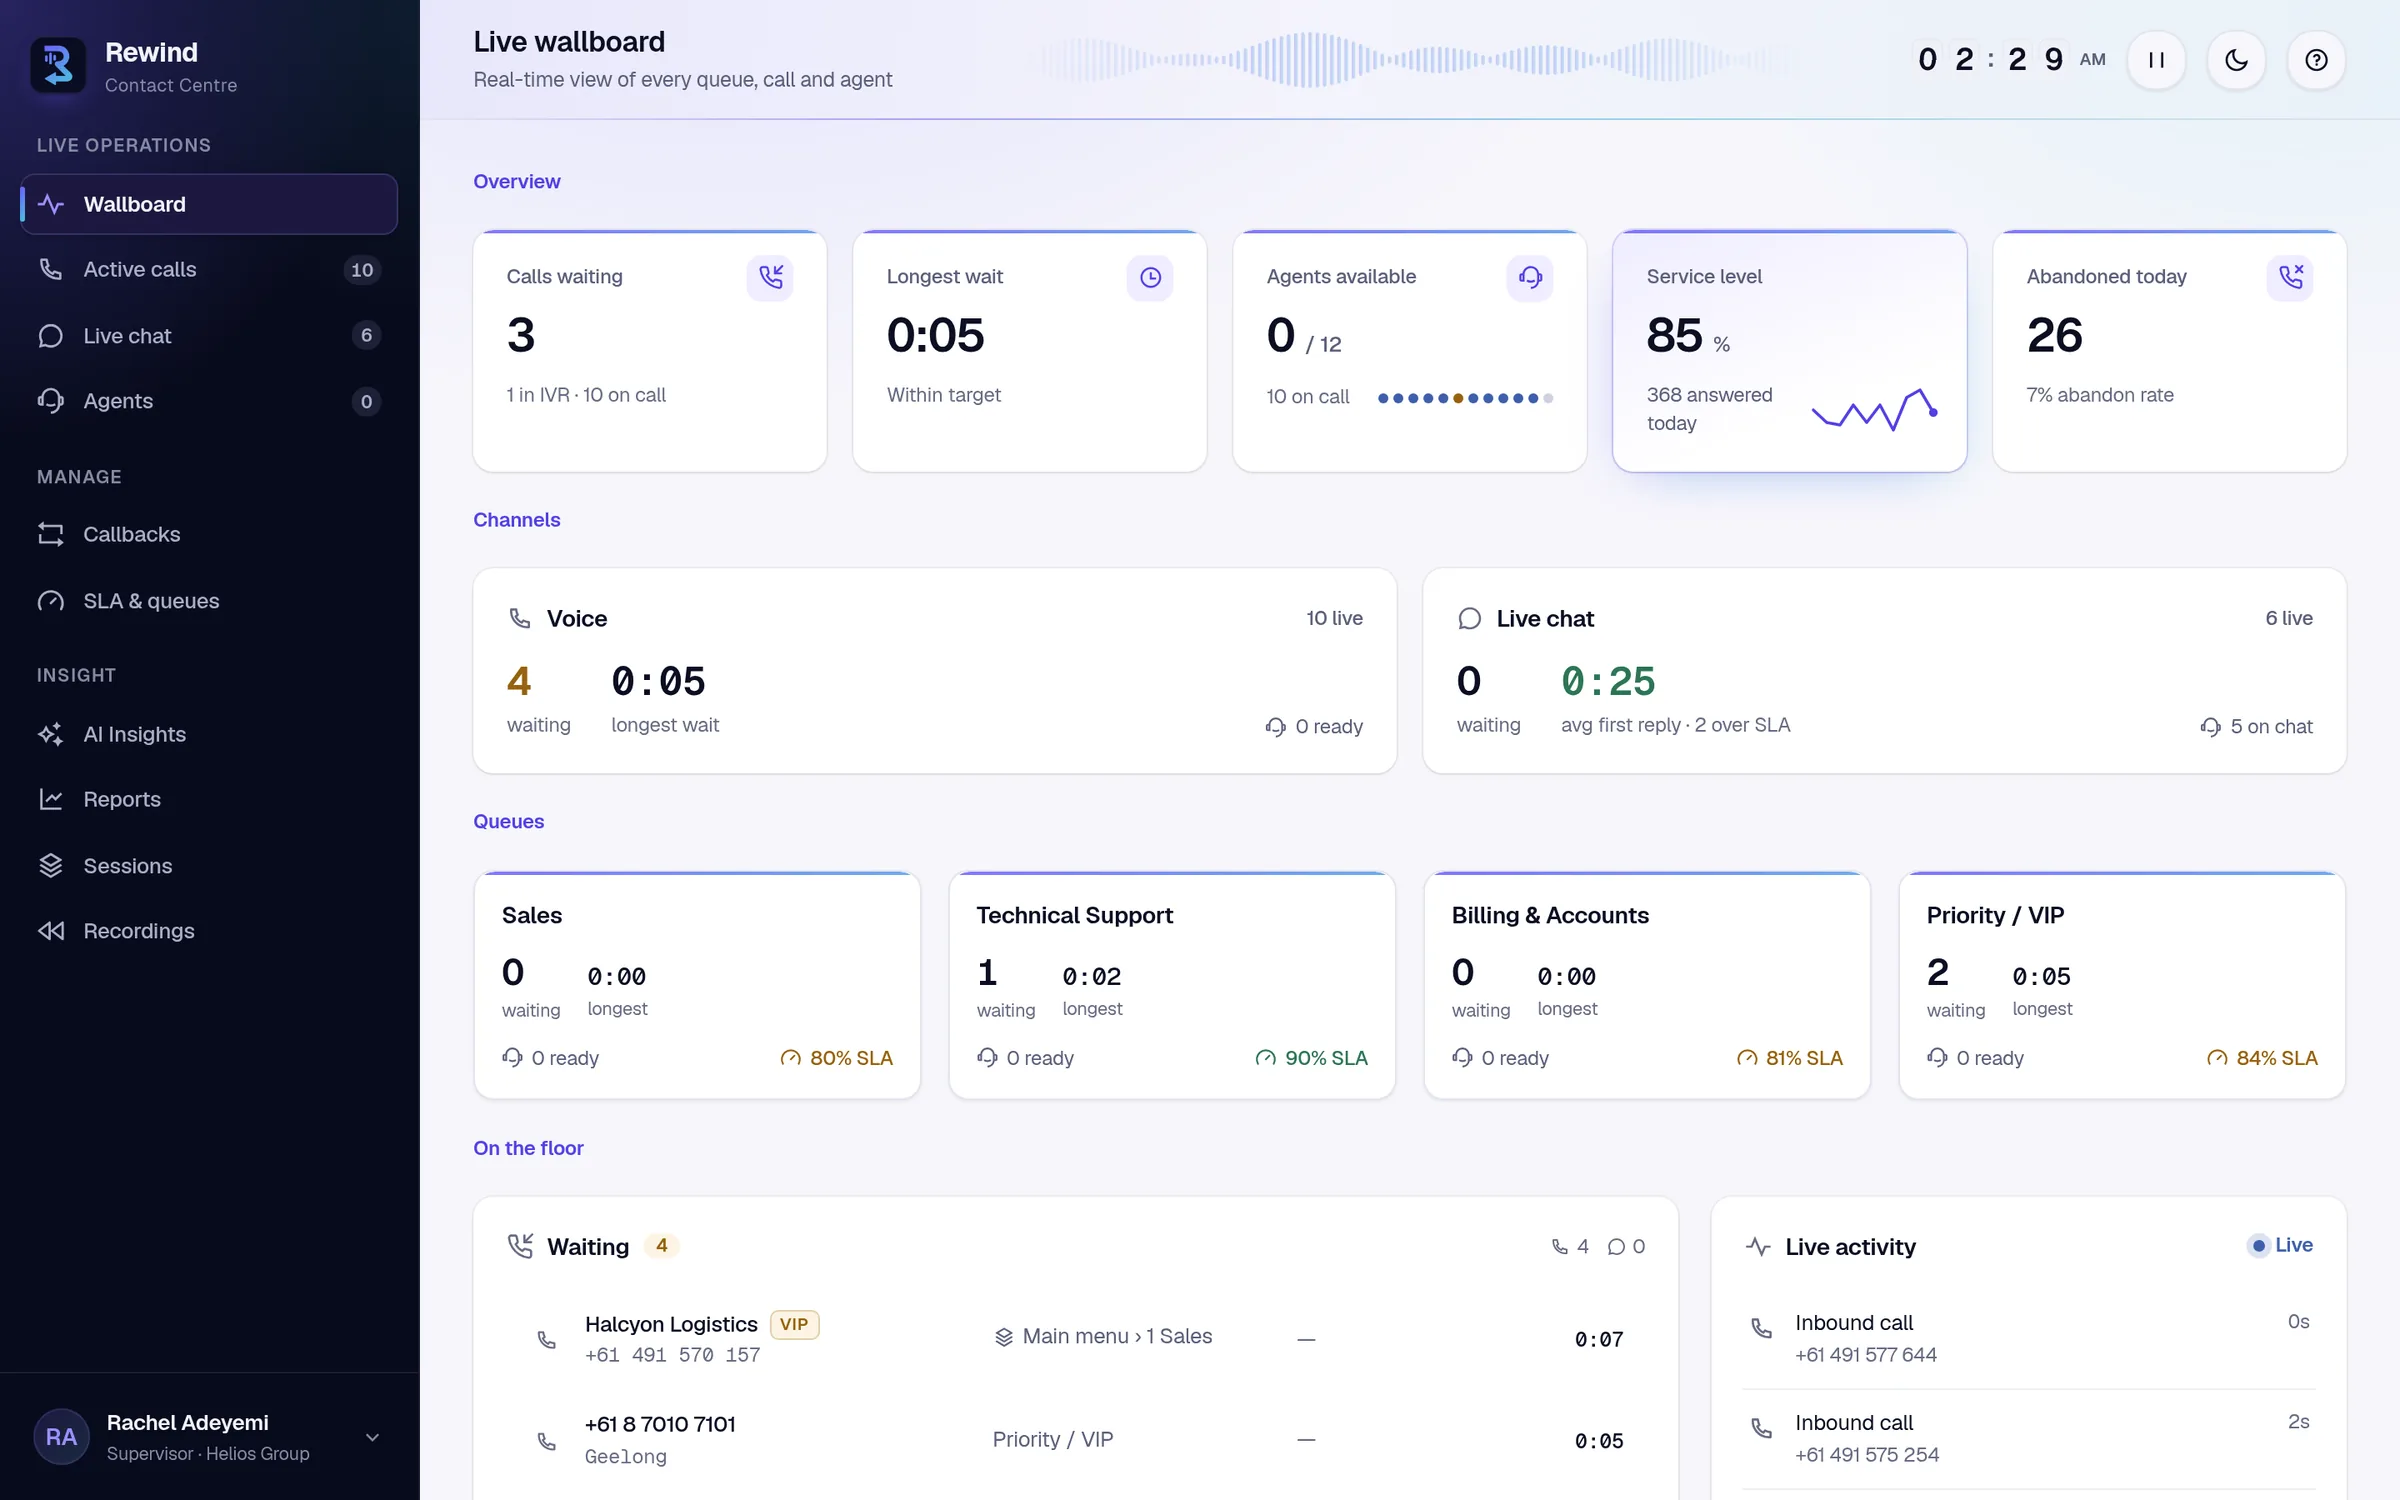This screenshot has width=2400, height=1500.
Task: Click the Waiting panel incoming-call icon
Action: [x=521, y=1246]
